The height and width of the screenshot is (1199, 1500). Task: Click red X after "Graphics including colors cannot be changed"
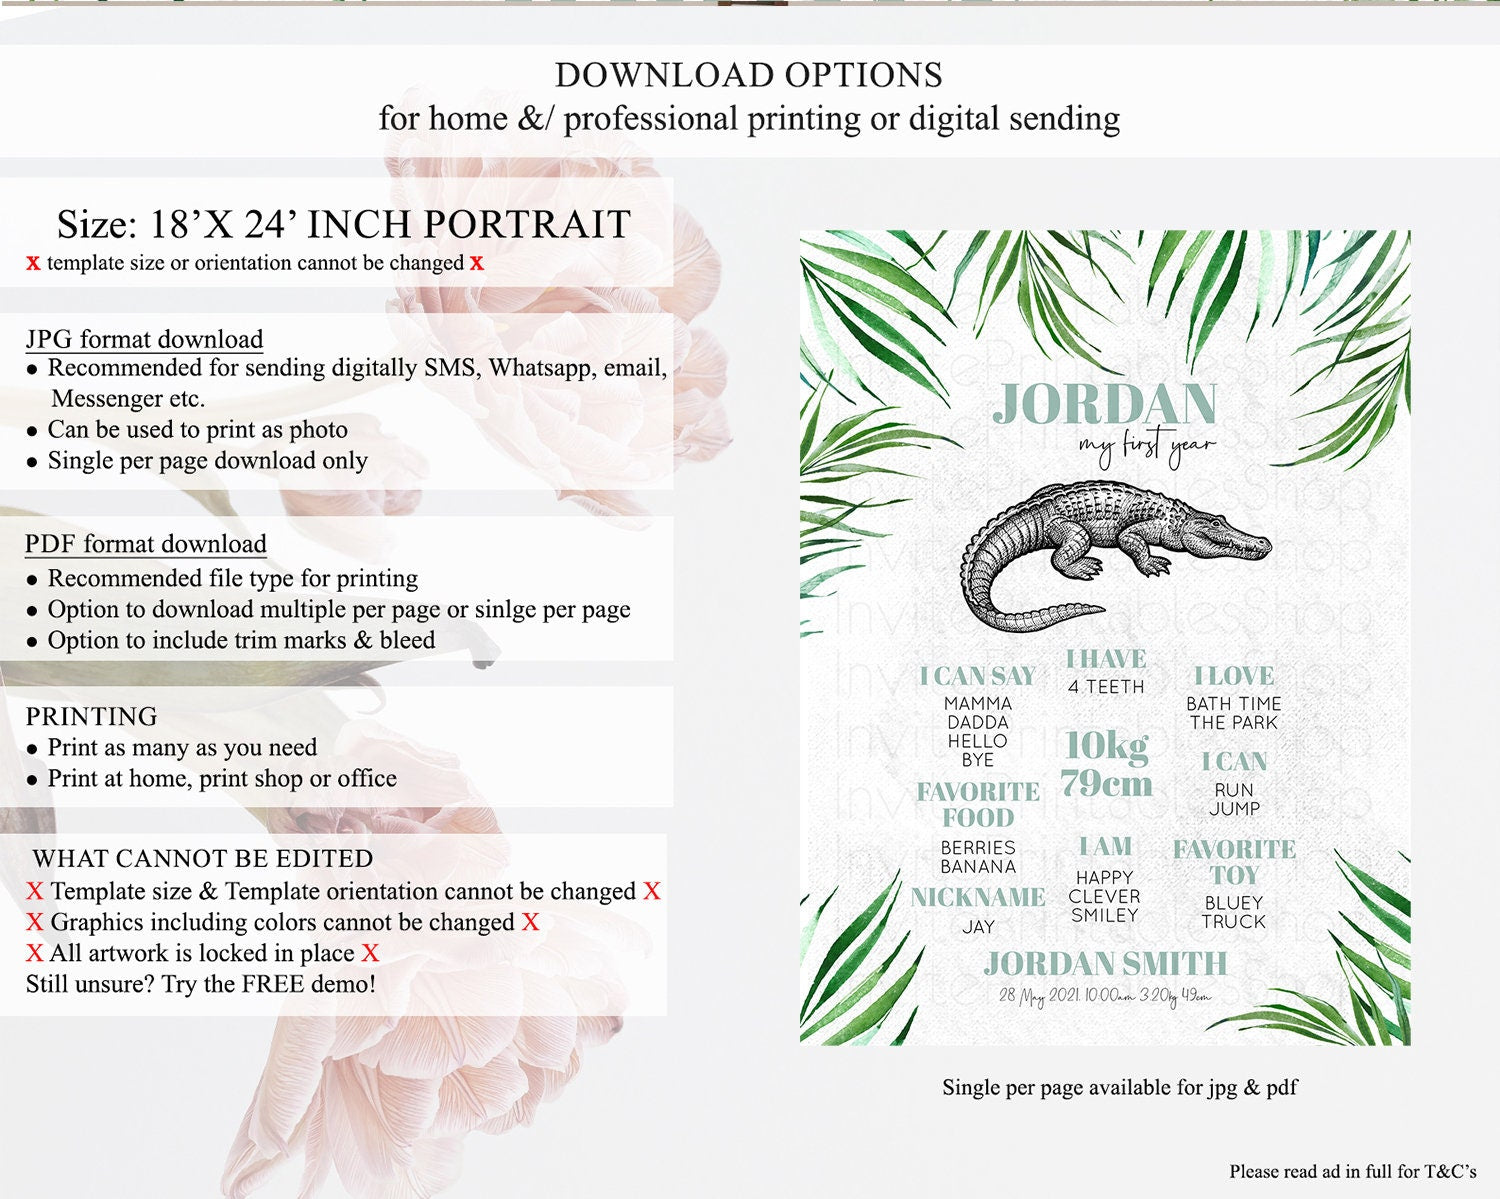(530, 922)
